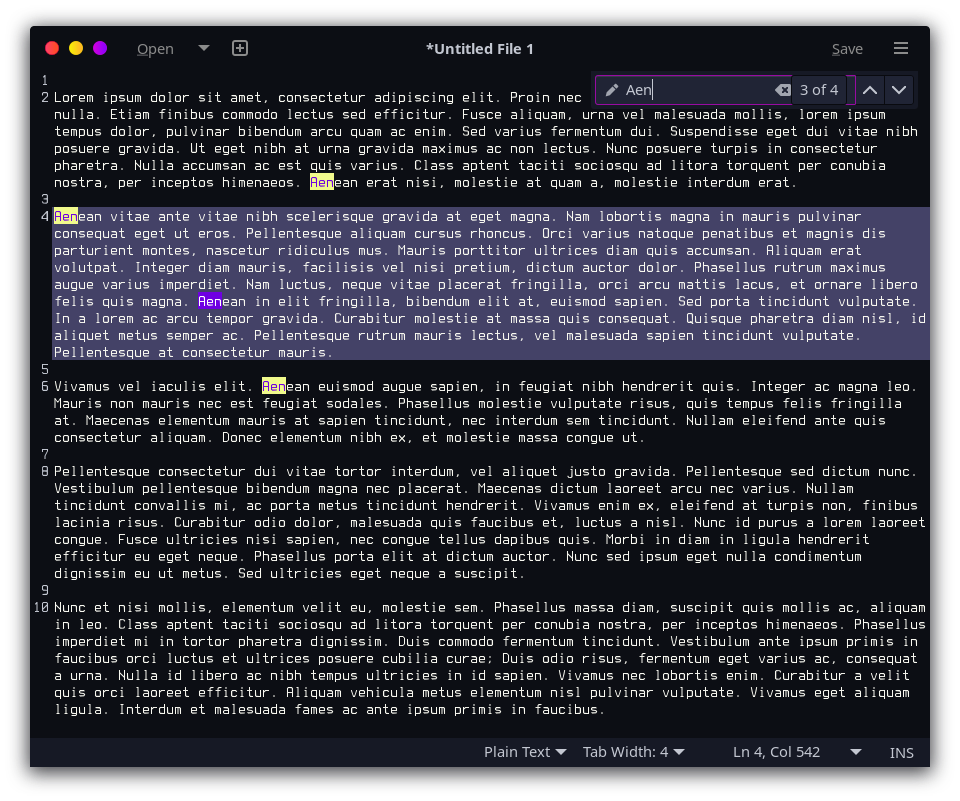The height and width of the screenshot is (801, 960).
Task: Open search options pencil icon
Action: pyautogui.click(x=611, y=90)
